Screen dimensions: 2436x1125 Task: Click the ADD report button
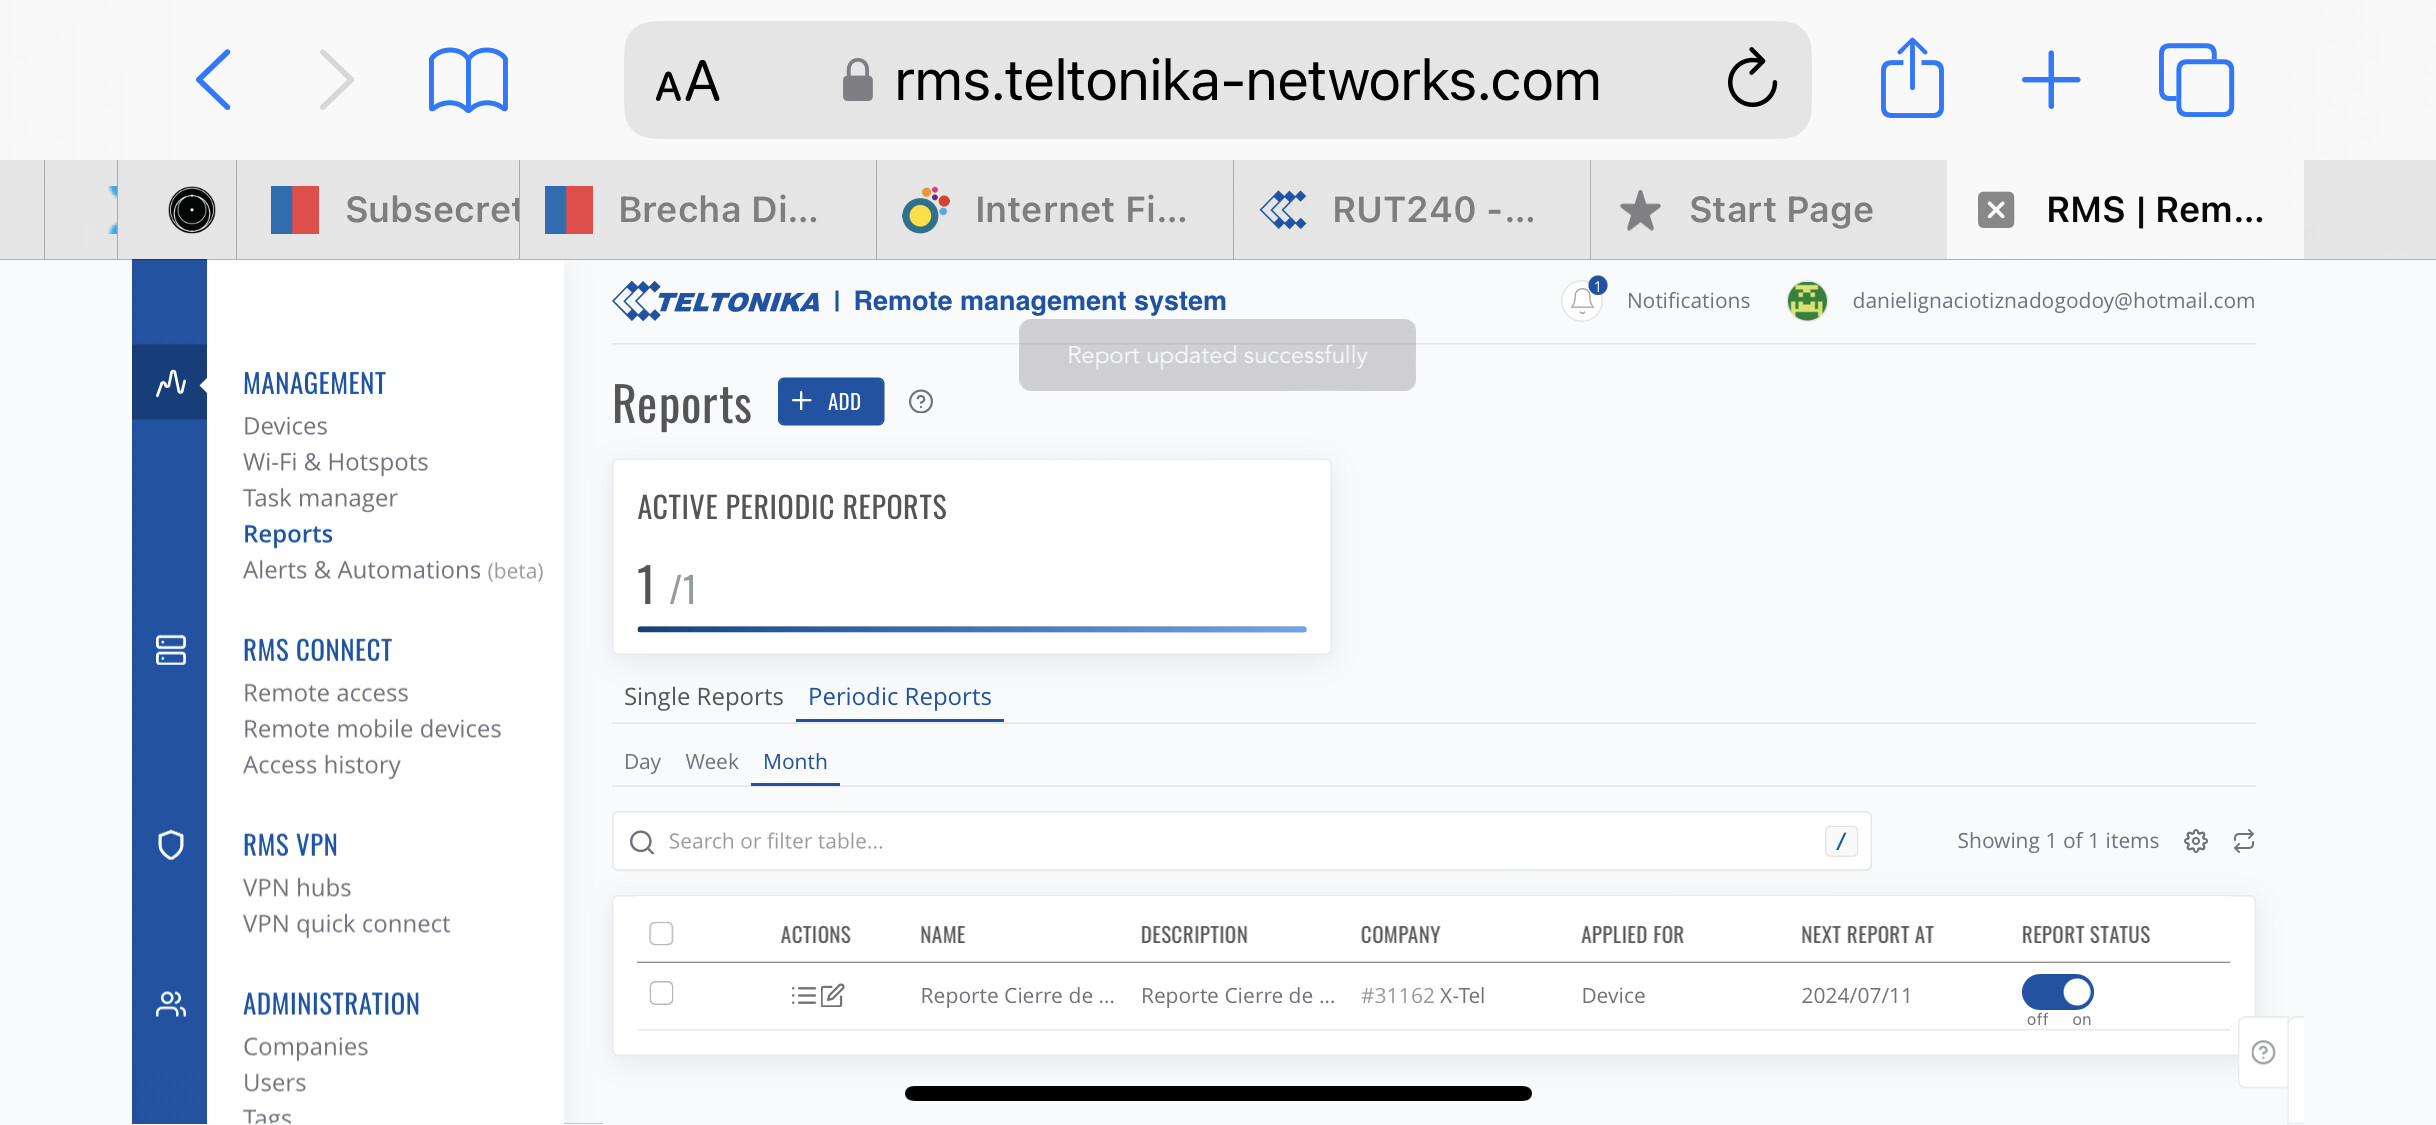click(x=831, y=401)
